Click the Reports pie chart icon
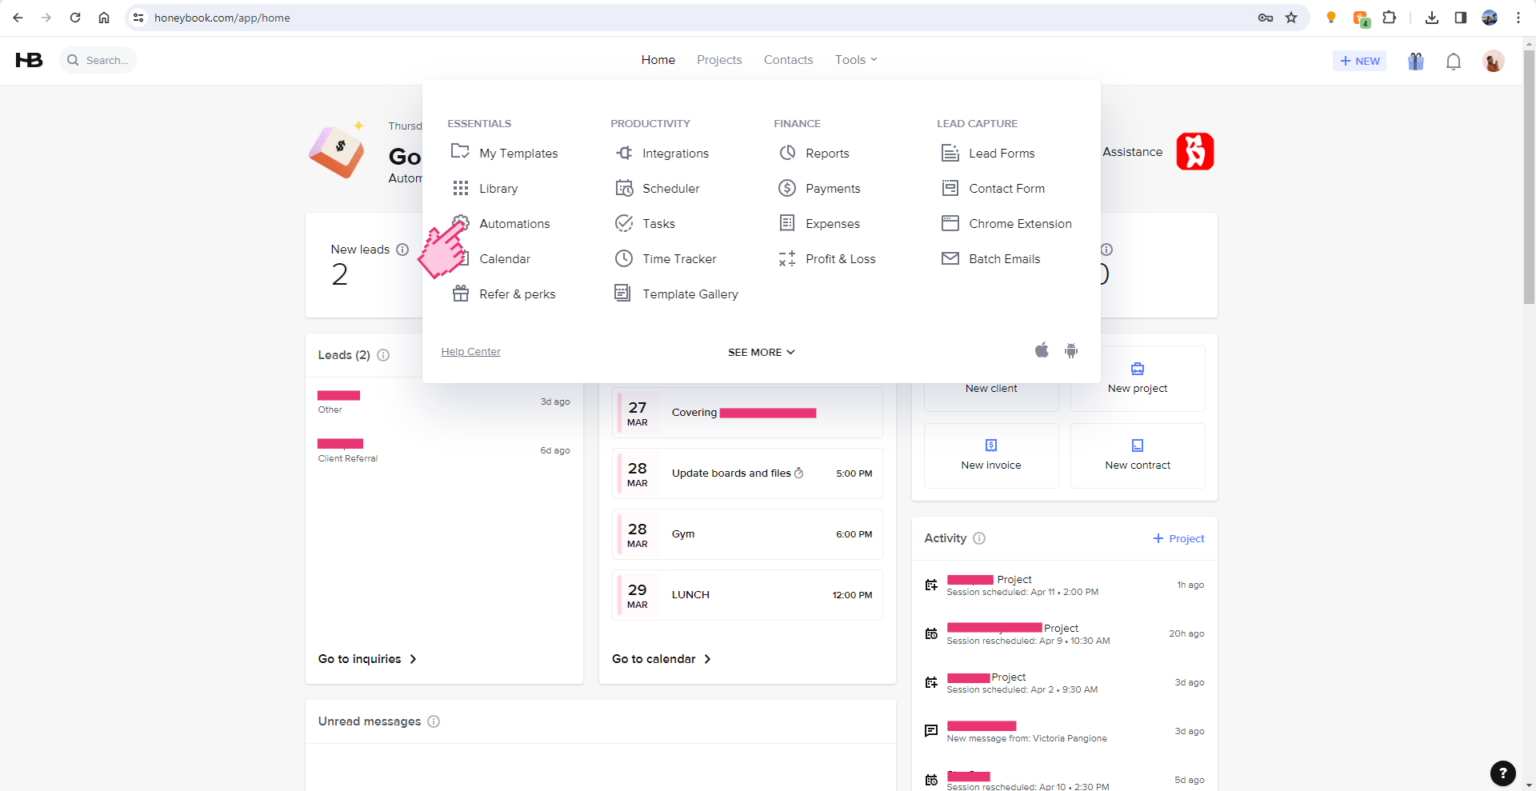The width and height of the screenshot is (1536, 791). click(x=787, y=153)
